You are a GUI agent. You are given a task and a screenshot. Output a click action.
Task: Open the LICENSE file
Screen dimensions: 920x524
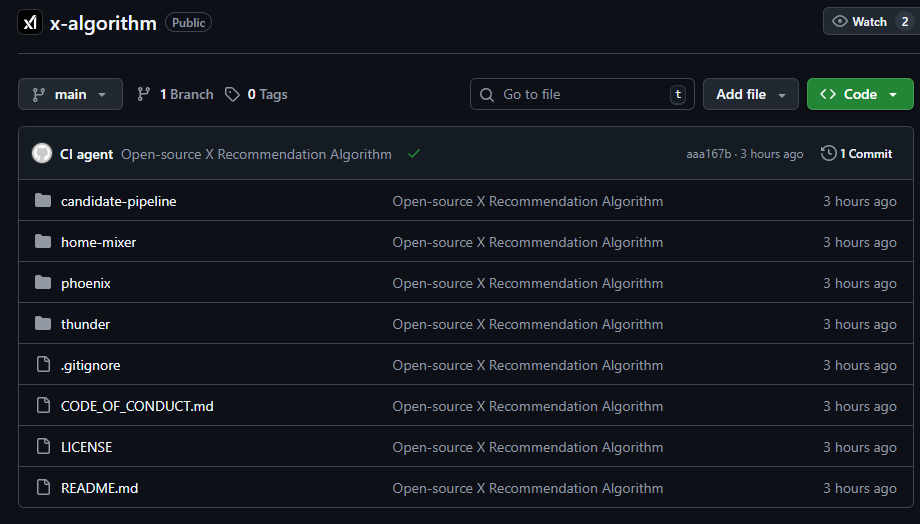click(x=86, y=448)
